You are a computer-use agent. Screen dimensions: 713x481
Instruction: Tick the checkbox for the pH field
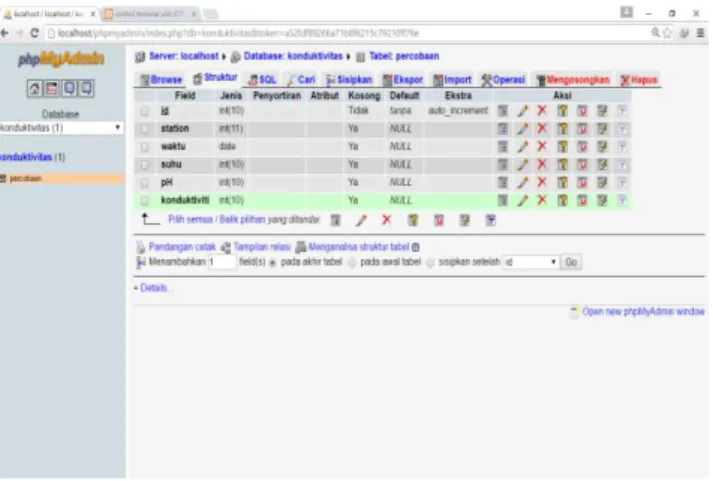(x=145, y=183)
